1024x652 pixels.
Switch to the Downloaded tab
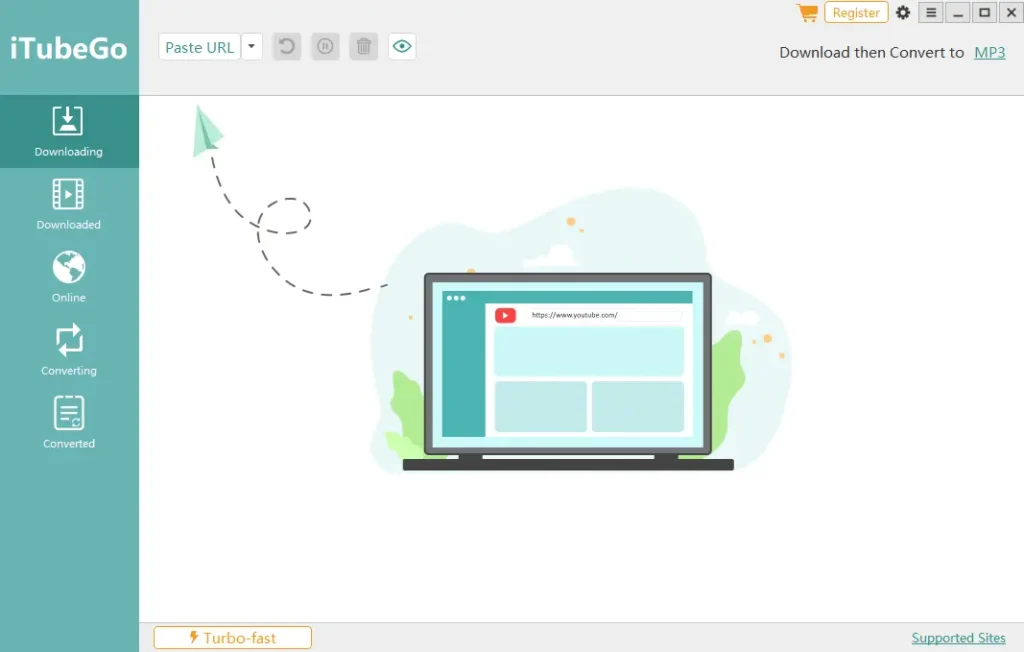69,204
